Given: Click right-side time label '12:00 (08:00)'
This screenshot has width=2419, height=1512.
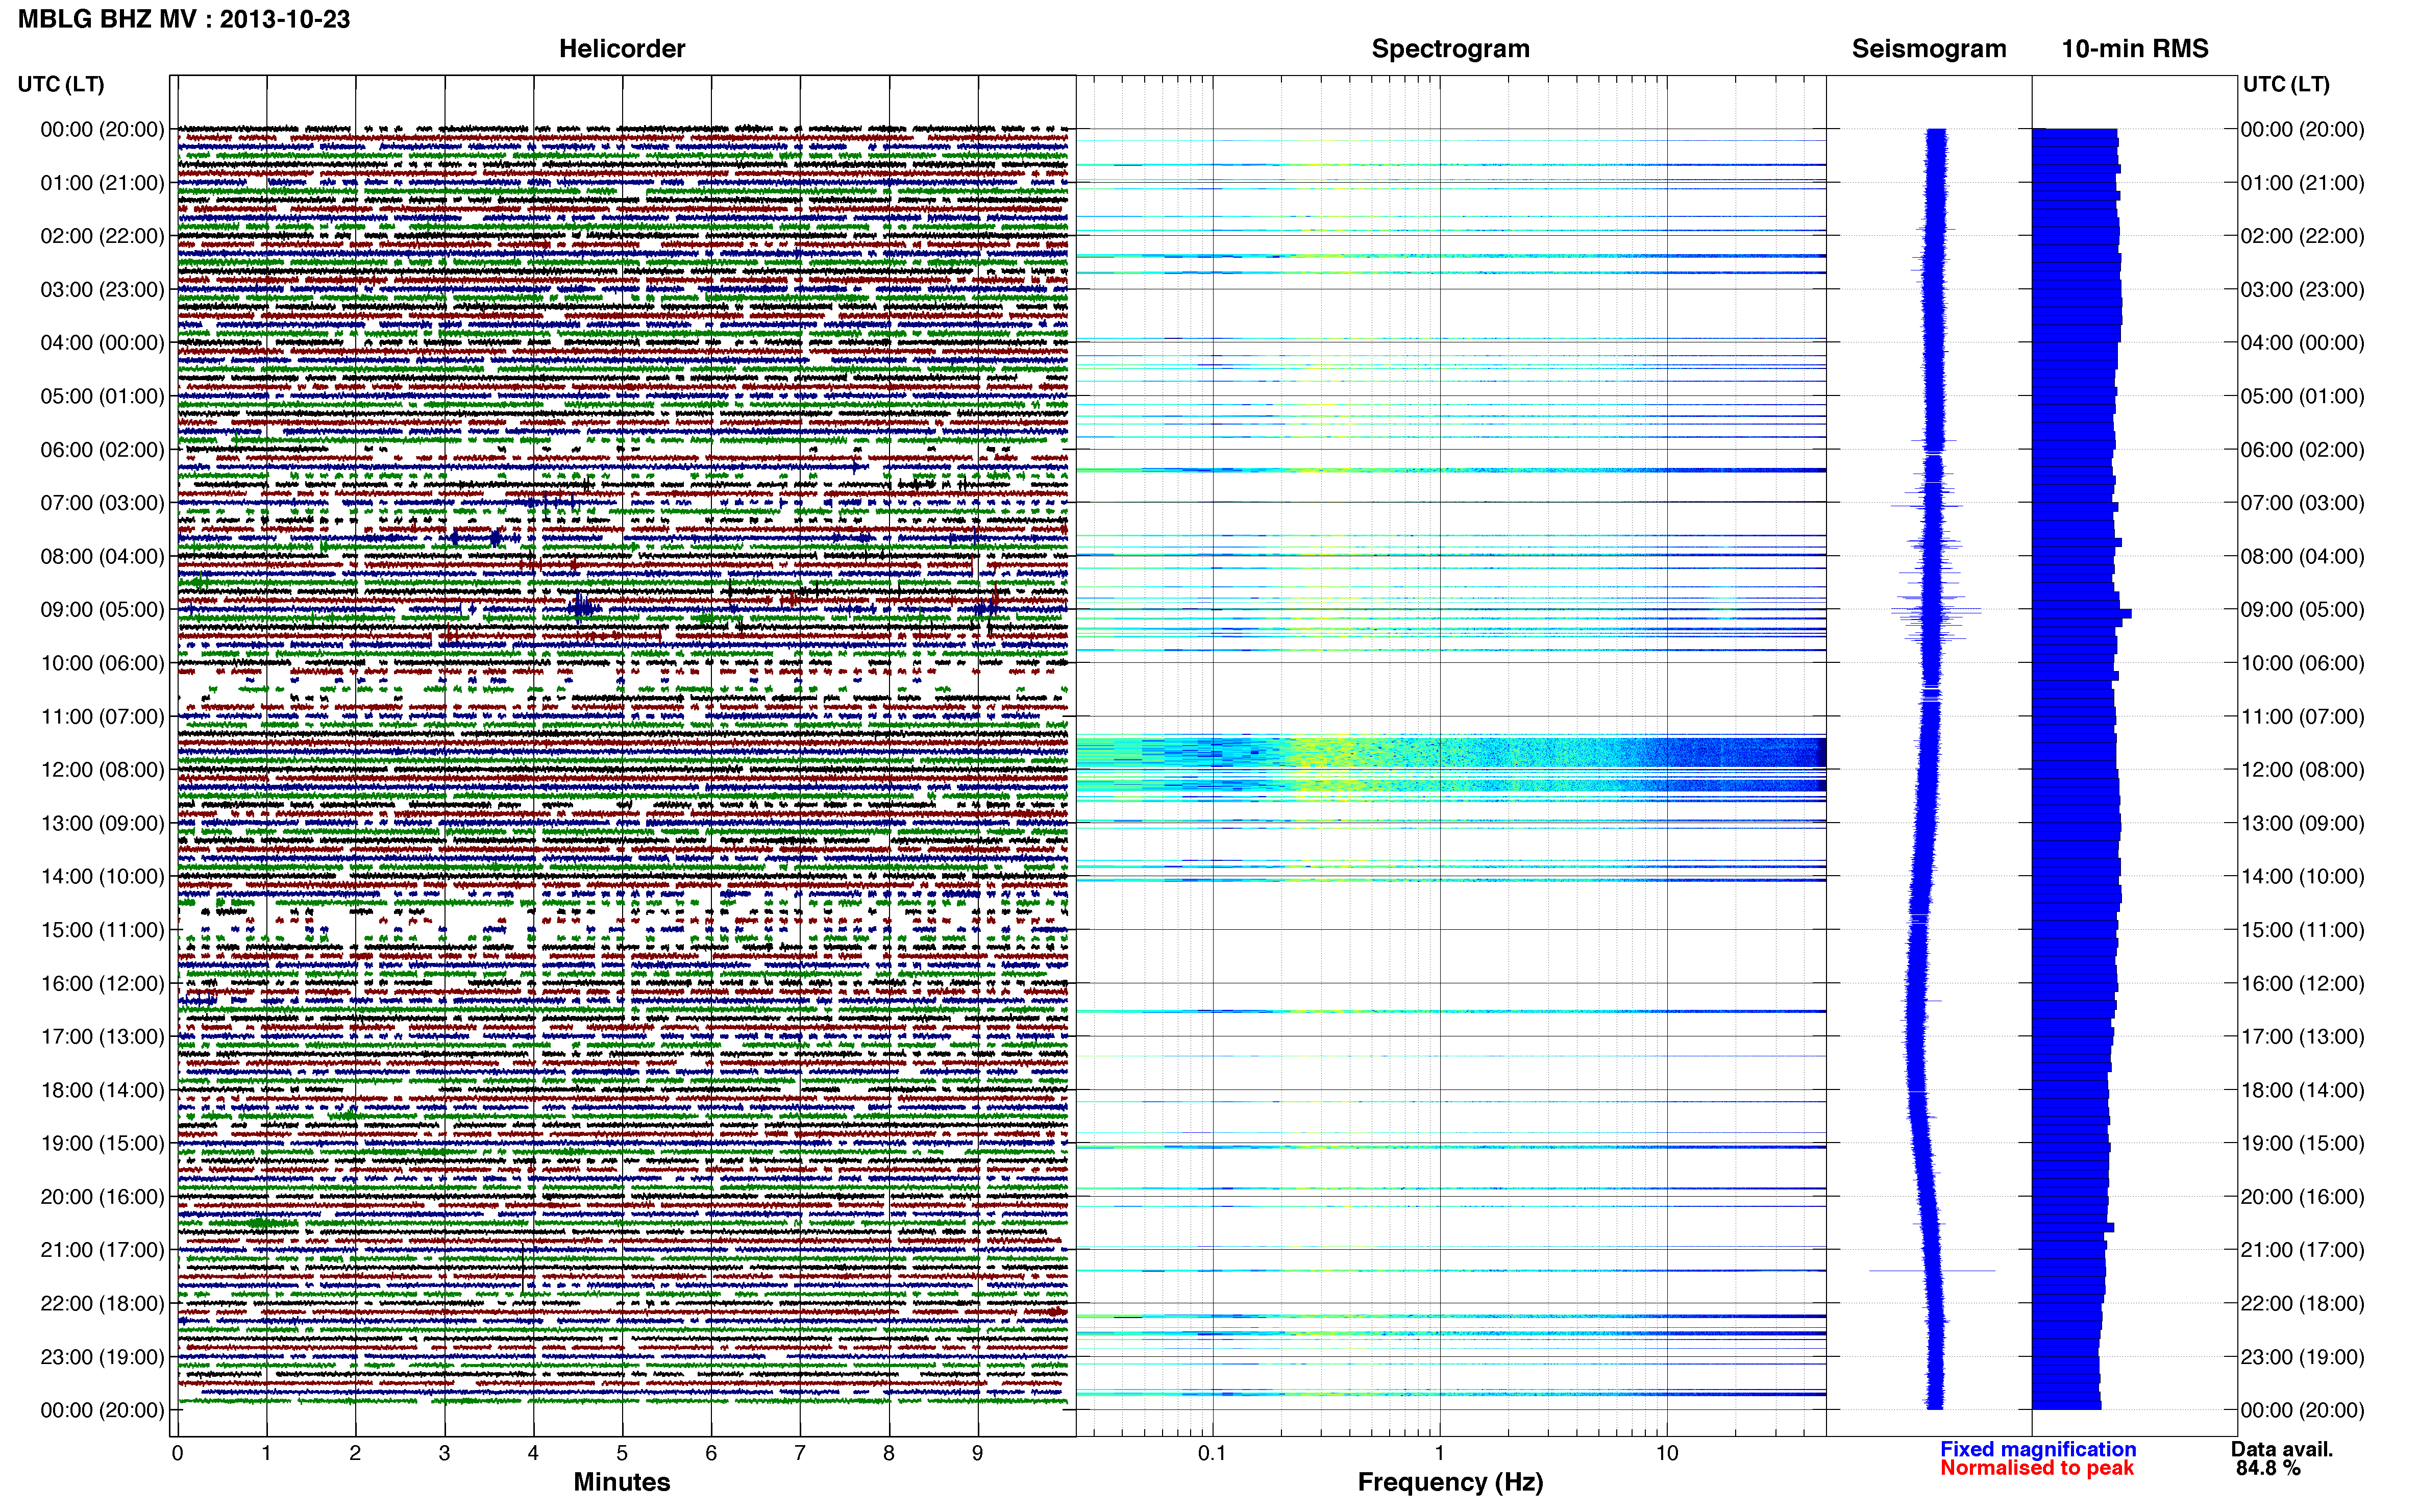Looking at the screenshot, I should point(2302,770).
